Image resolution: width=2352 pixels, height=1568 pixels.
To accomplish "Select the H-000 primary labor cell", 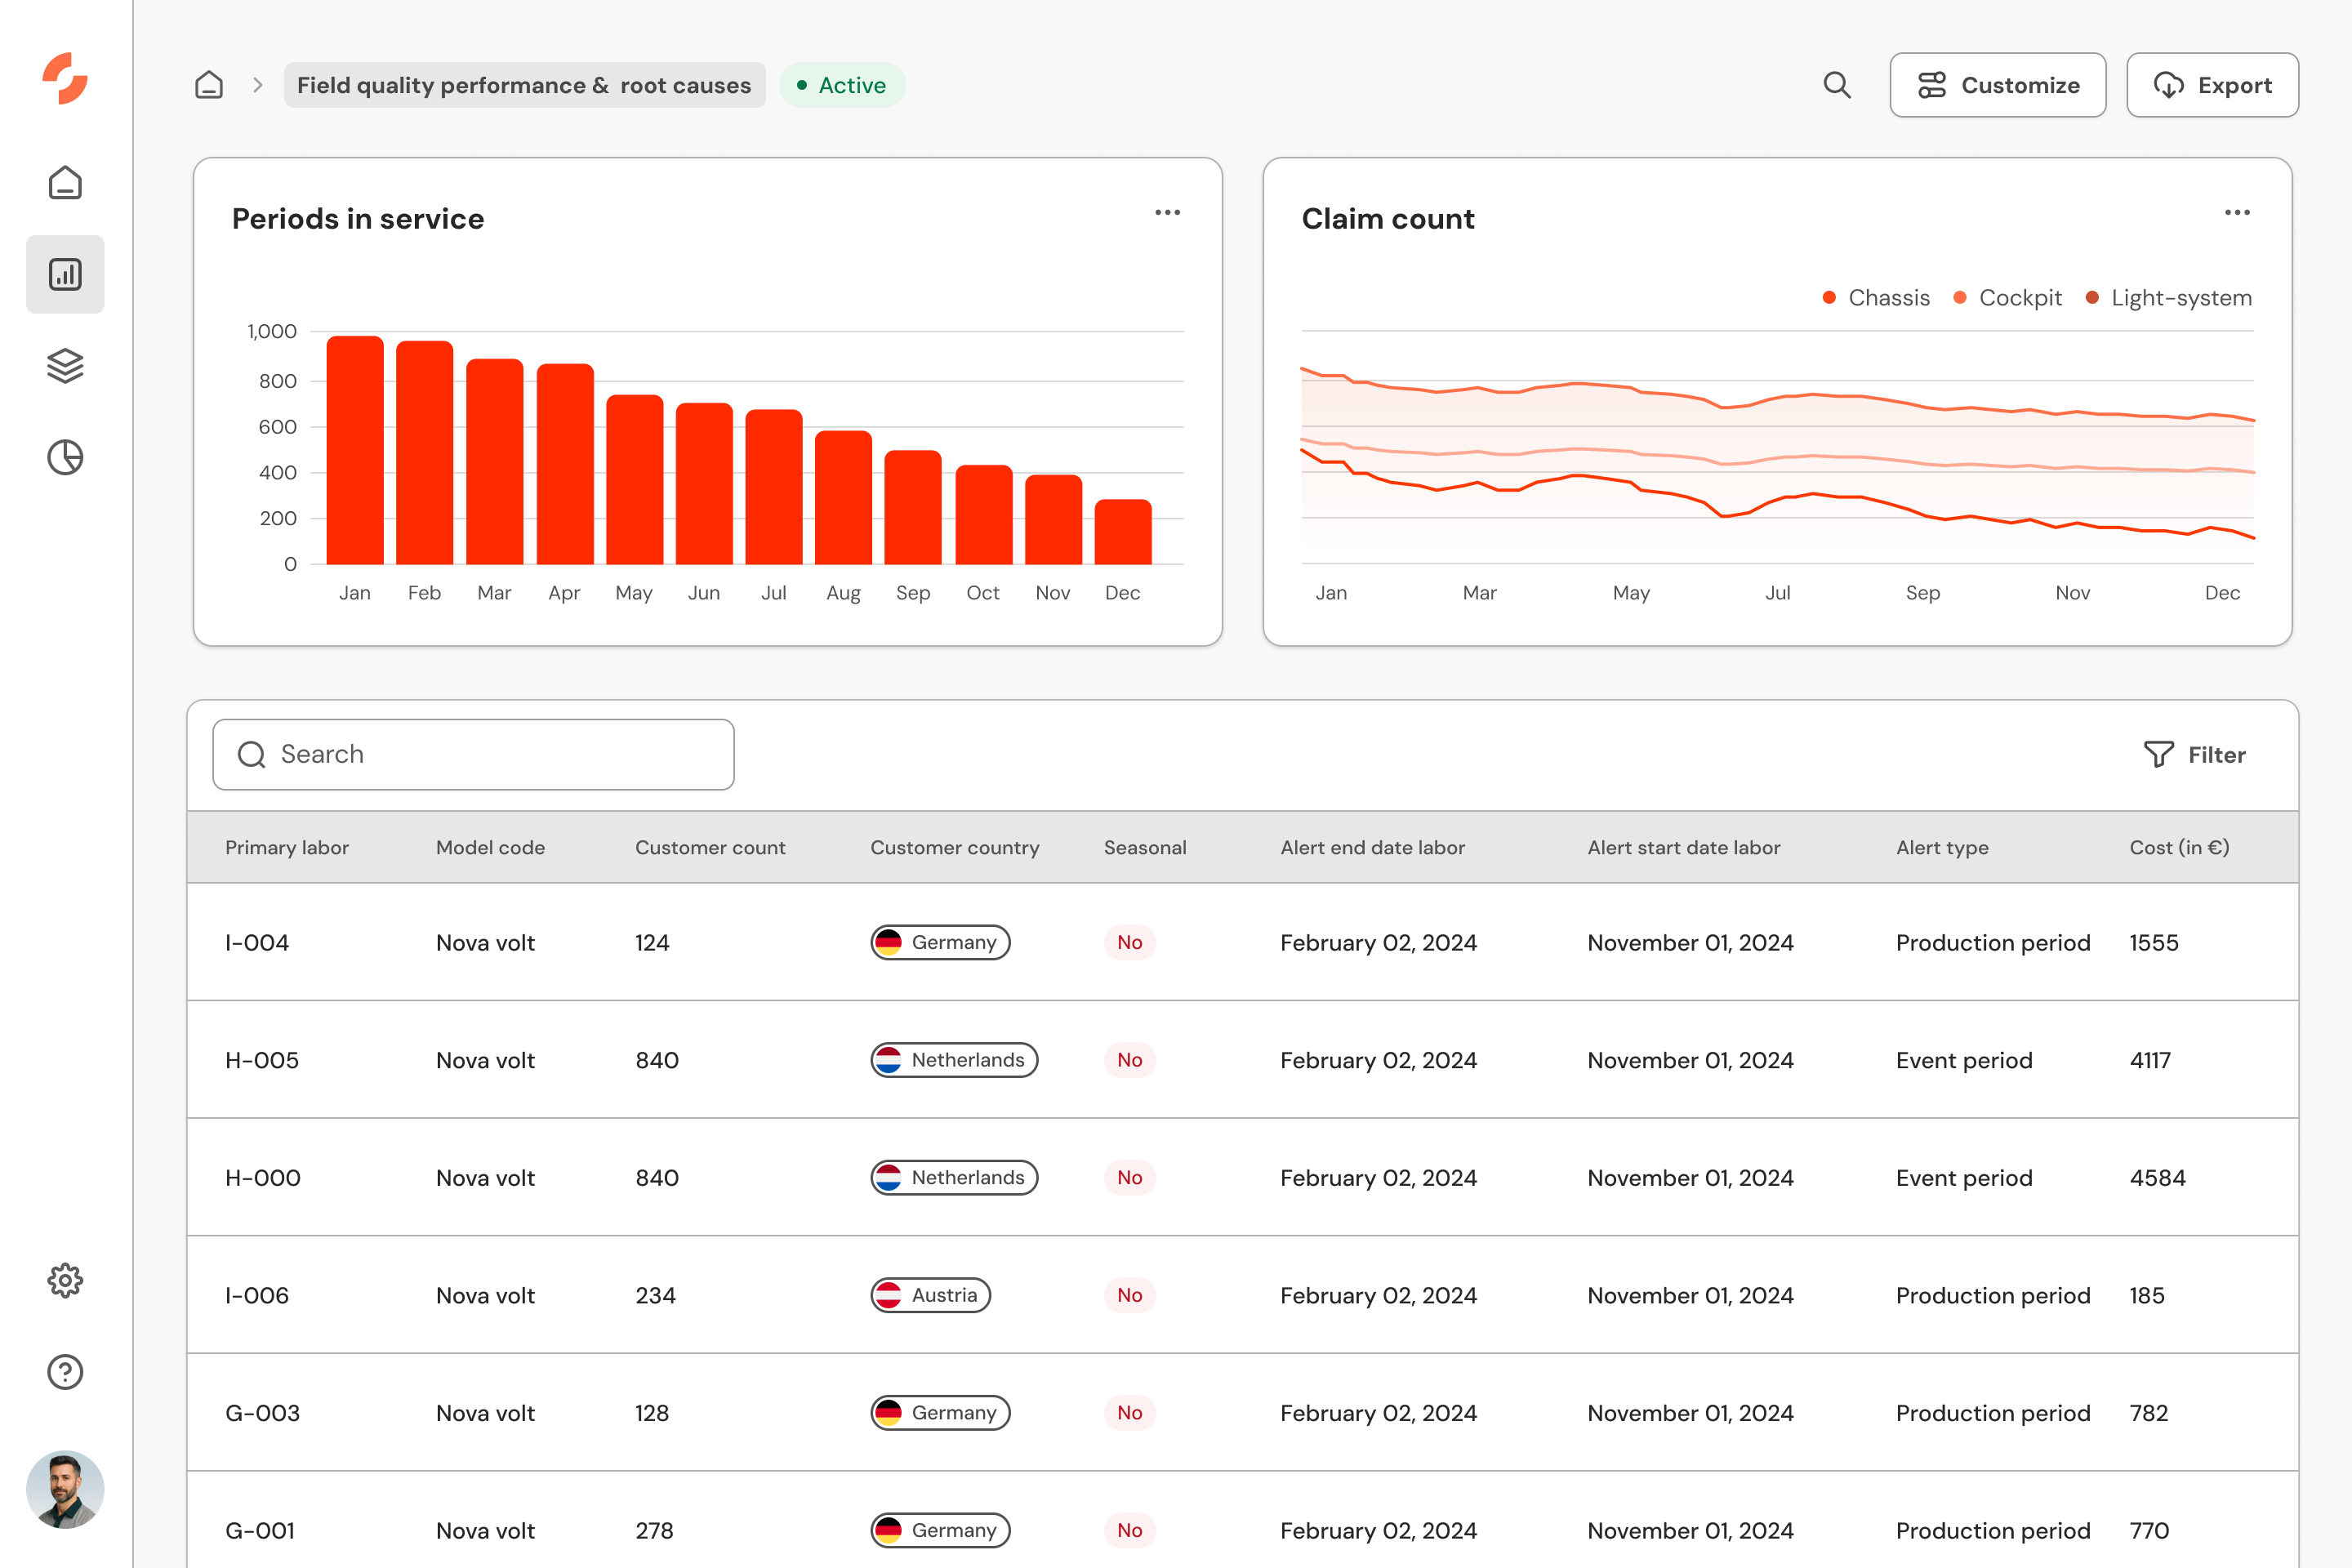I will coord(263,1177).
